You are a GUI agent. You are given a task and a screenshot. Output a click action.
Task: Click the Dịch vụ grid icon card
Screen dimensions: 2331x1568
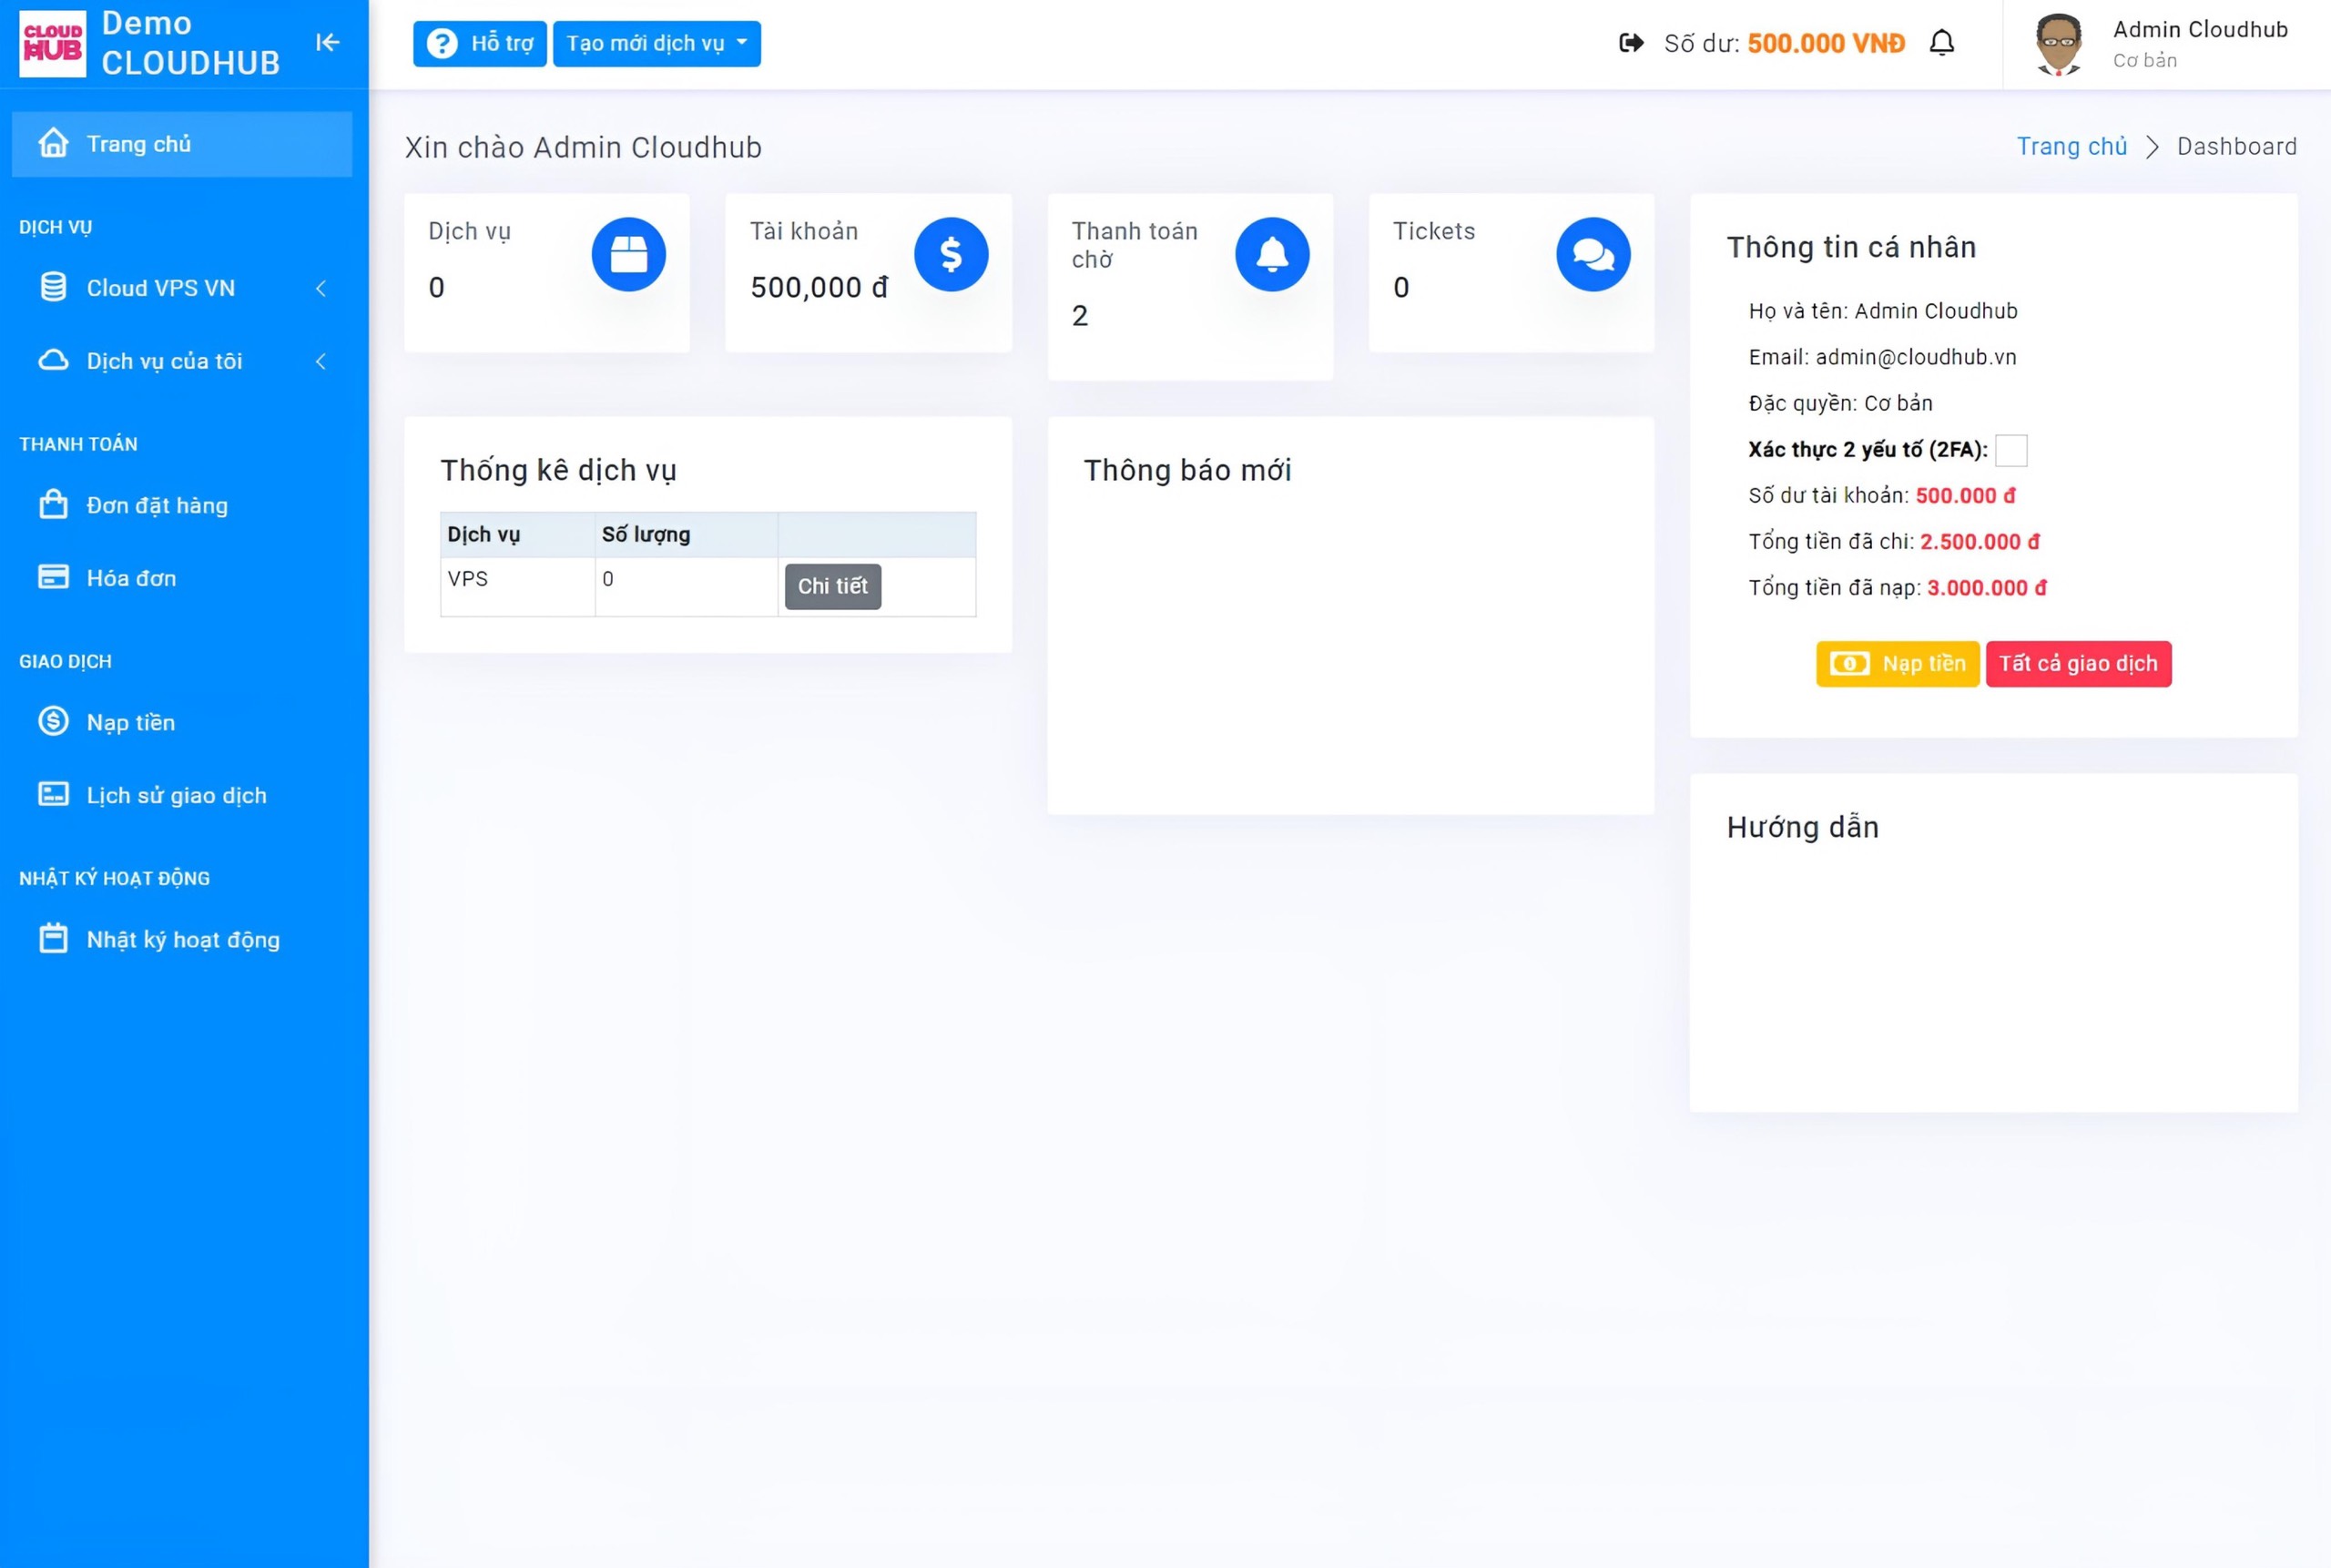click(628, 254)
